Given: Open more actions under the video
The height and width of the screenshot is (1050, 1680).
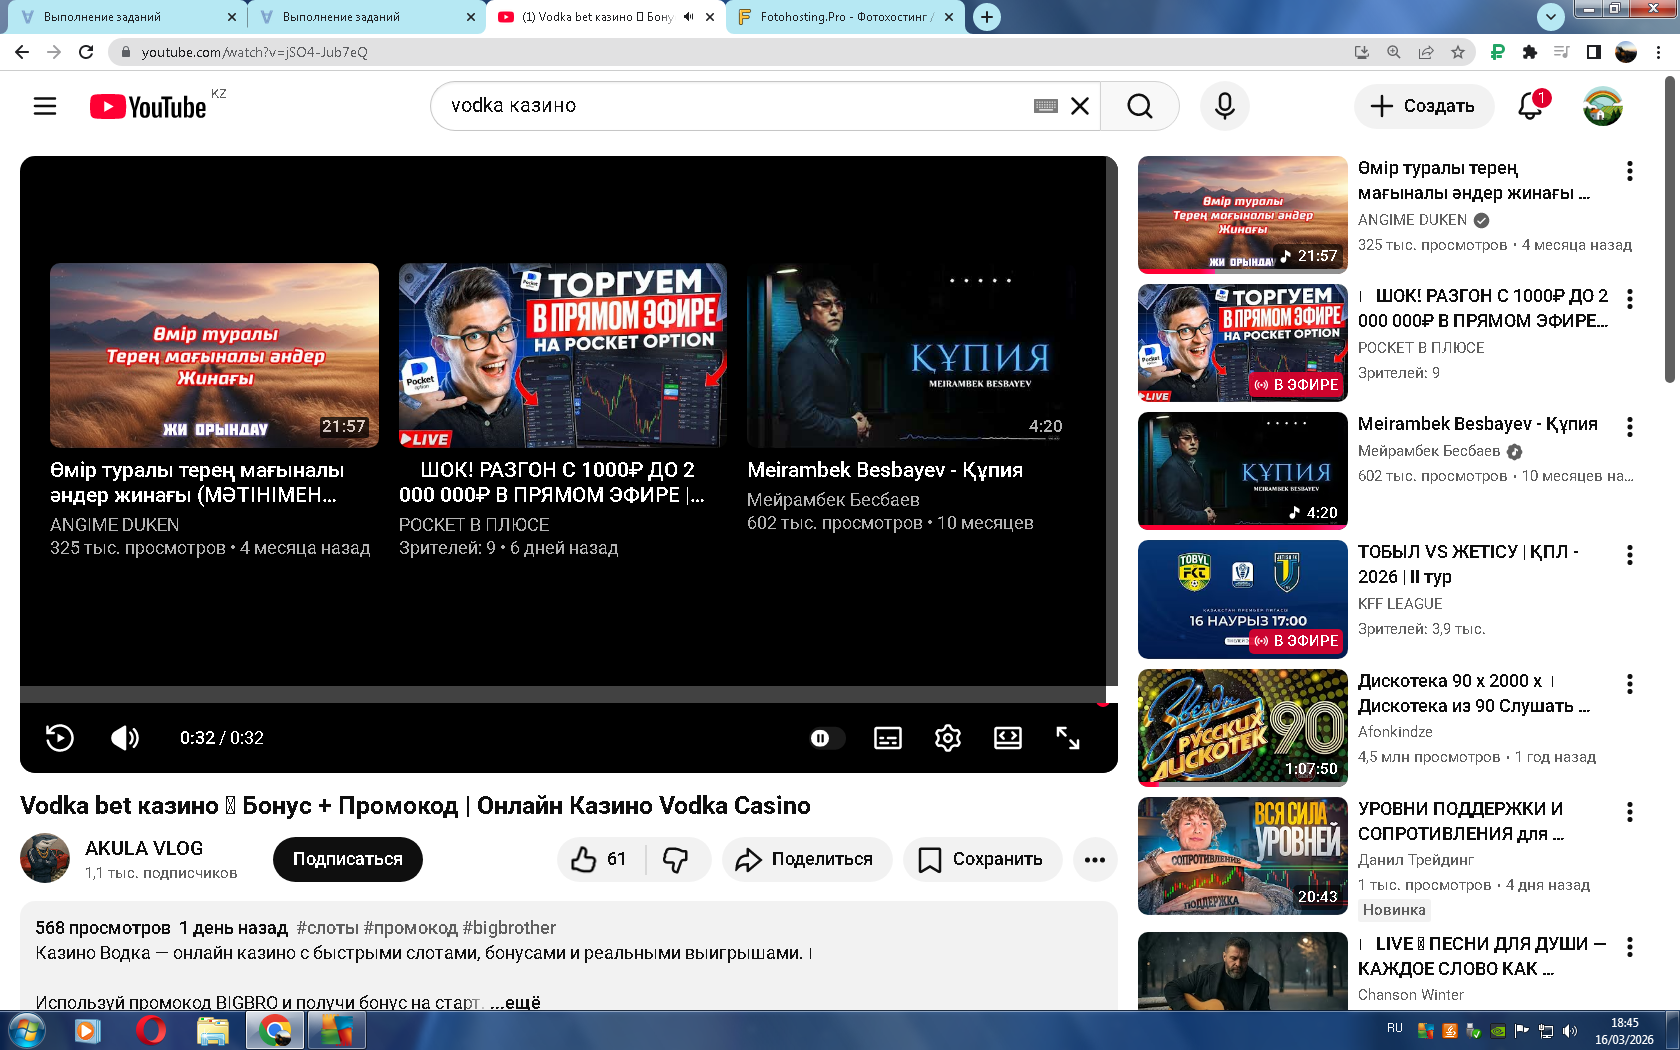Looking at the screenshot, I should coord(1095,859).
